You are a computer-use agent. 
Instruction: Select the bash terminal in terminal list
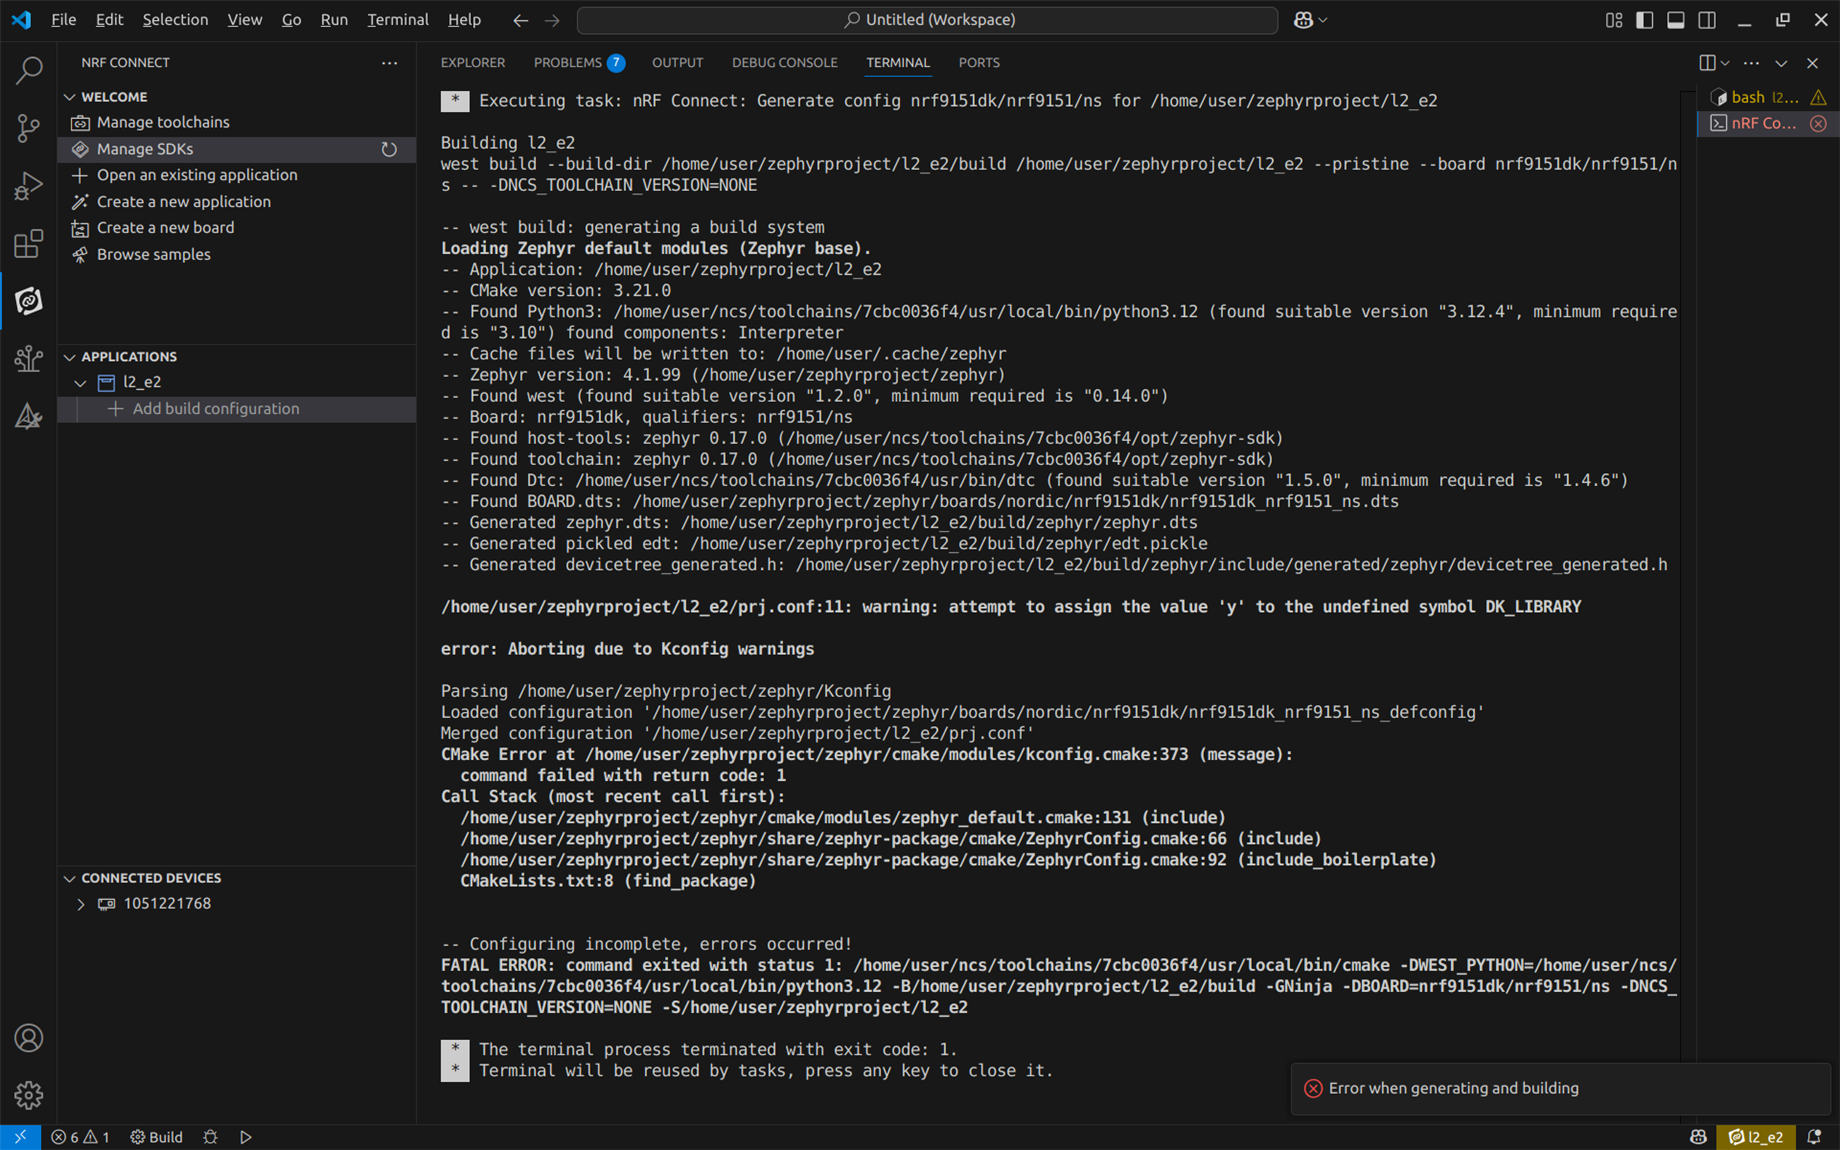pos(1767,97)
